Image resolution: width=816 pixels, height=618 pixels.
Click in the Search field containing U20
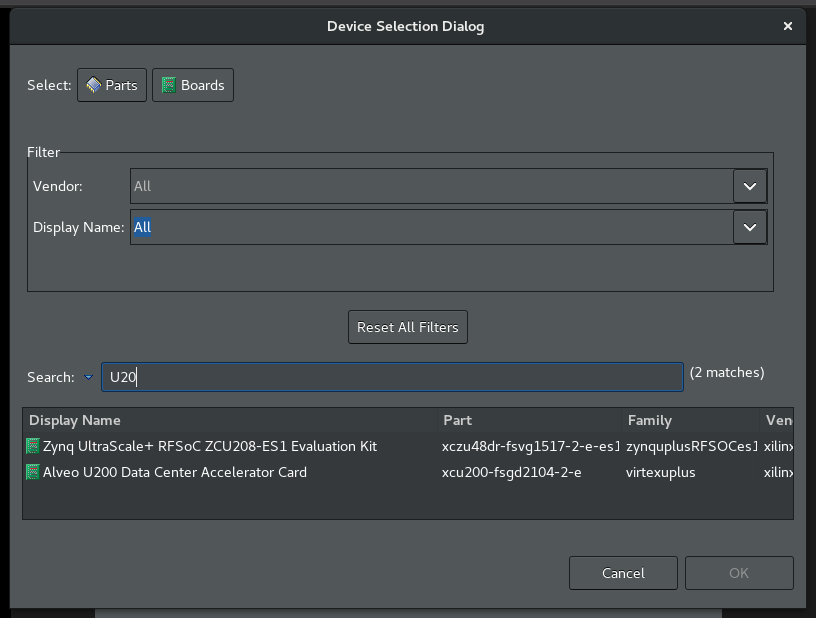392,377
